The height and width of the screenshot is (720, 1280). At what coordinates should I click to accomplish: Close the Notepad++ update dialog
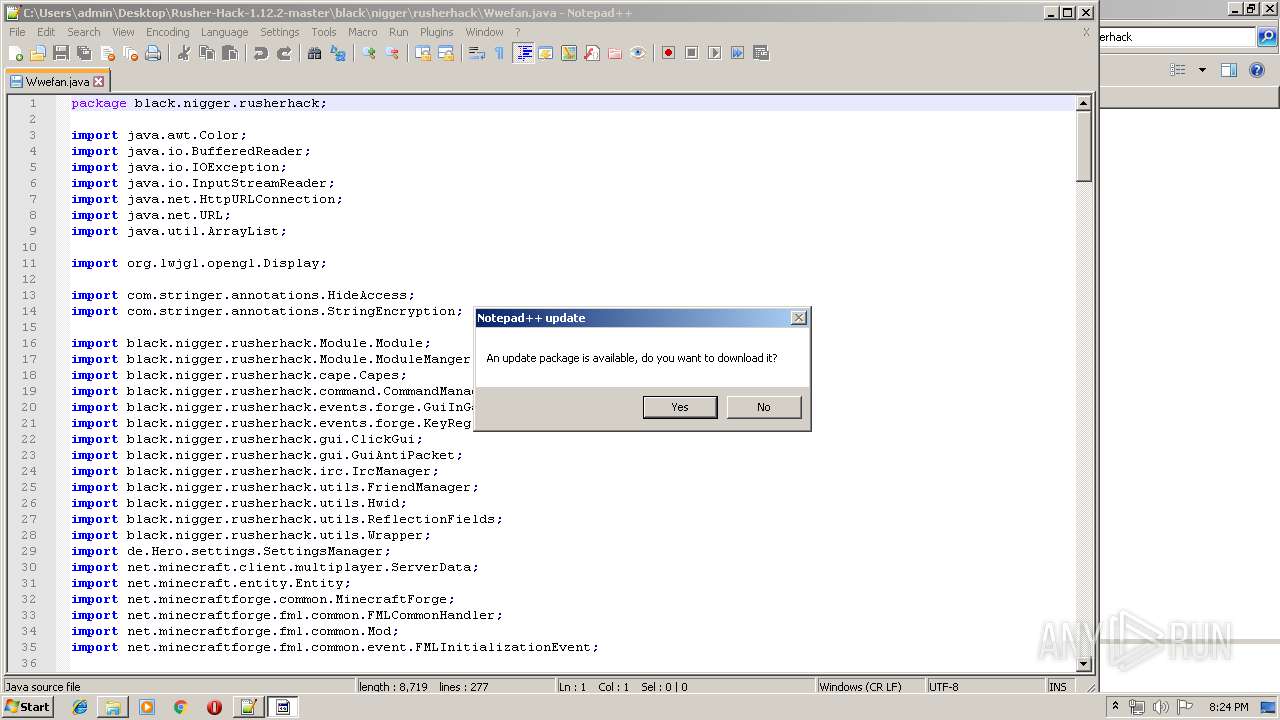coord(798,318)
